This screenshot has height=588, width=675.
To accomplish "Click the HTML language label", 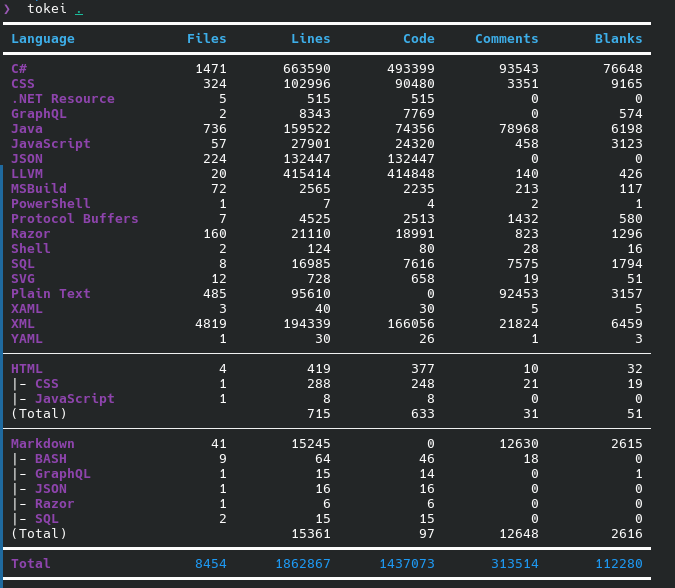I will (x=27, y=369).
